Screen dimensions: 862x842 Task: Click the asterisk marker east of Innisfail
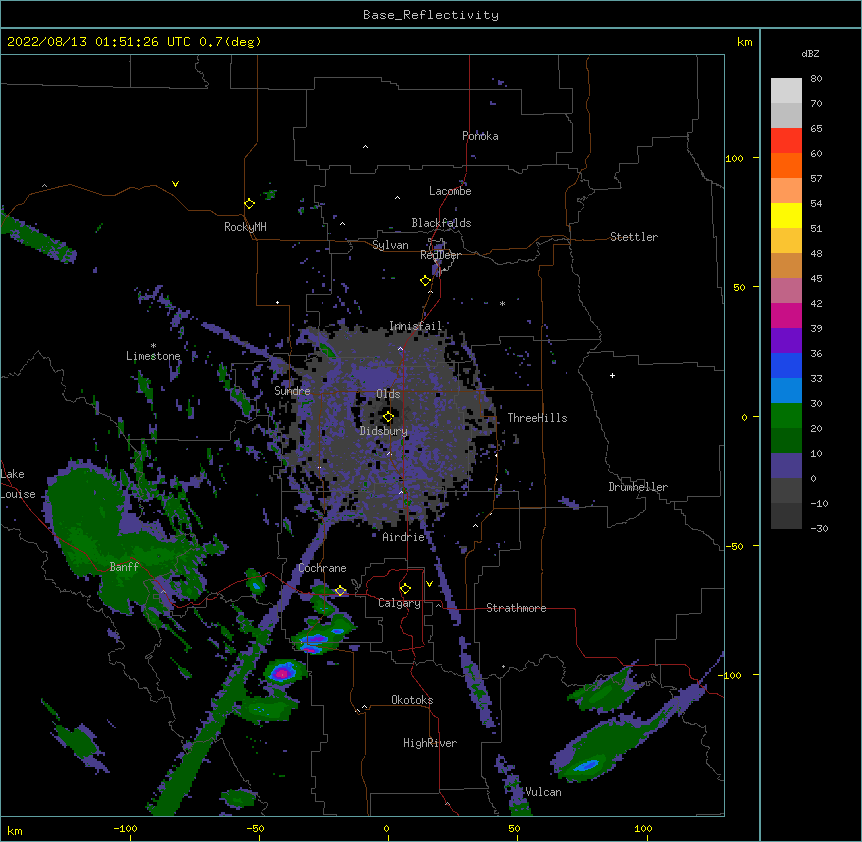pyautogui.click(x=502, y=303)
